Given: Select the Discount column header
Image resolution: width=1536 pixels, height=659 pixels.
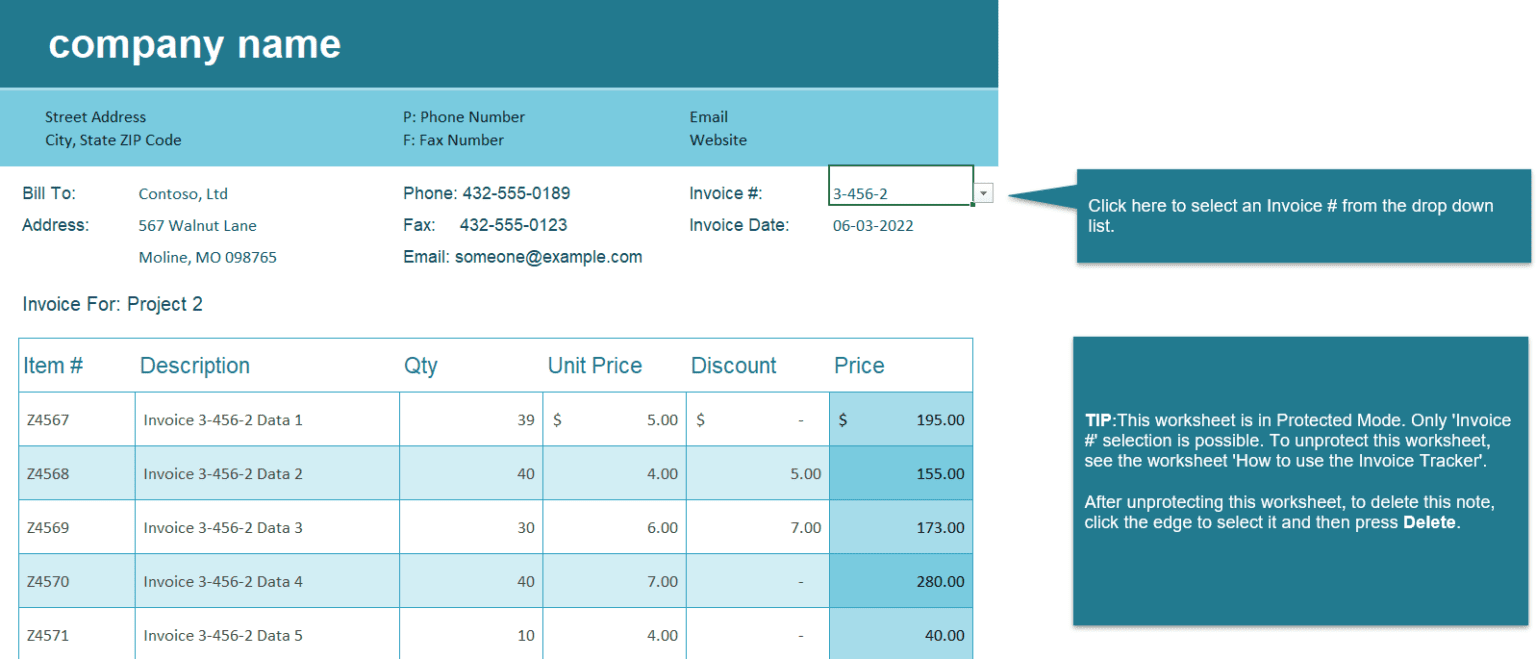Looking at the screenshot, I should (x=733, y=365).
